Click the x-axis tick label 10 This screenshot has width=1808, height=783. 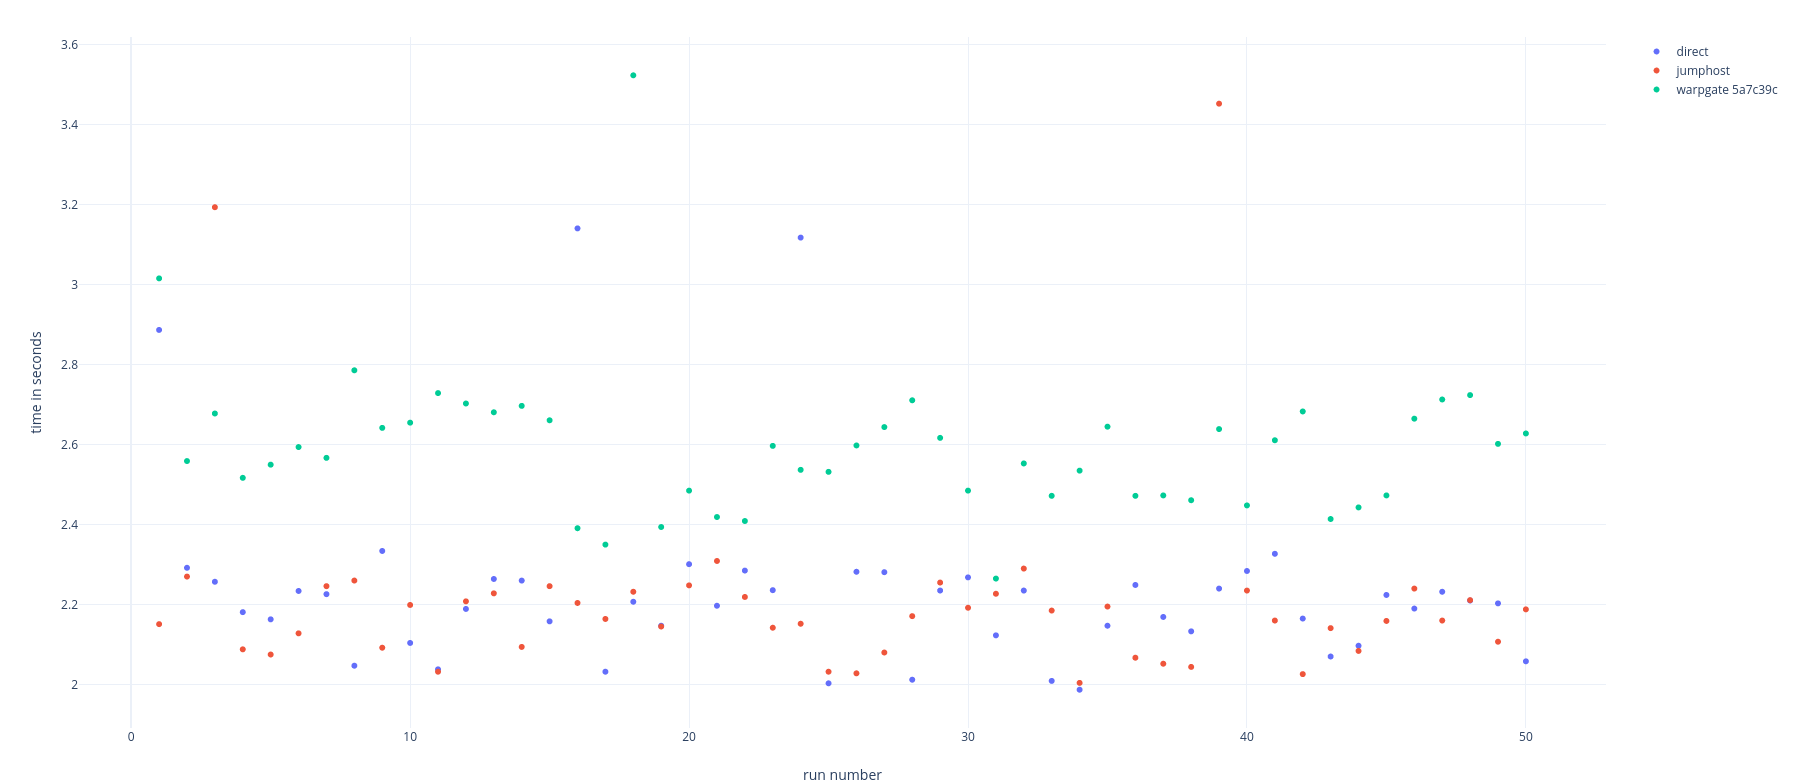tap(410, 737)
